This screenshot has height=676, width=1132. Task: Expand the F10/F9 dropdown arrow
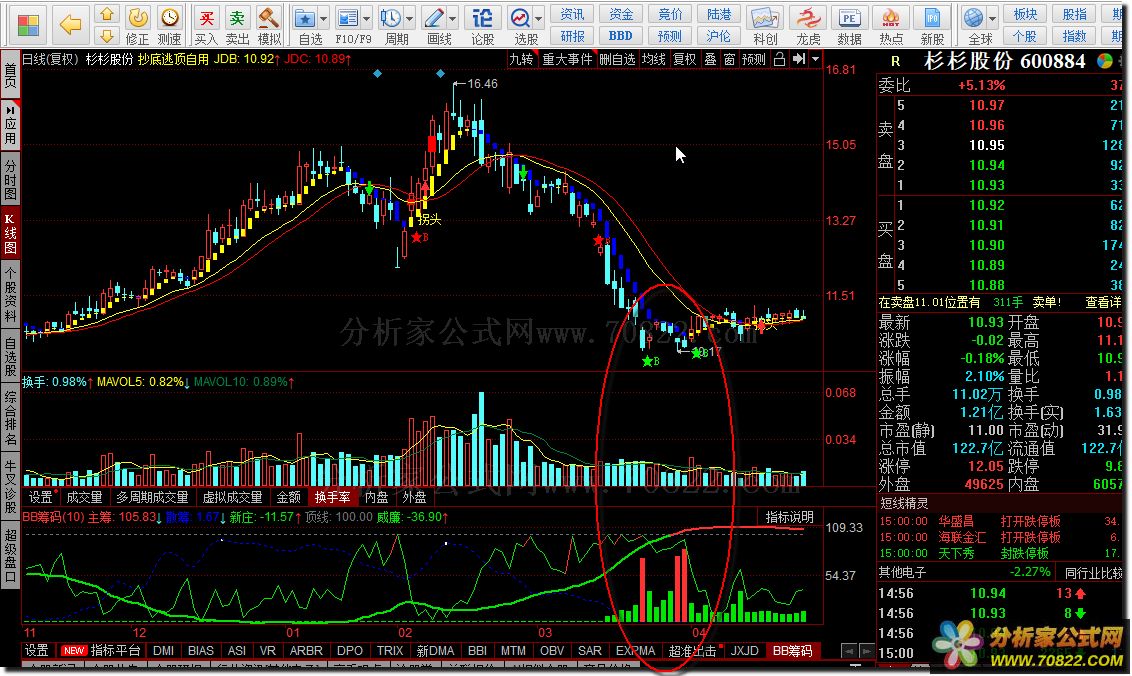coord(367,19)
